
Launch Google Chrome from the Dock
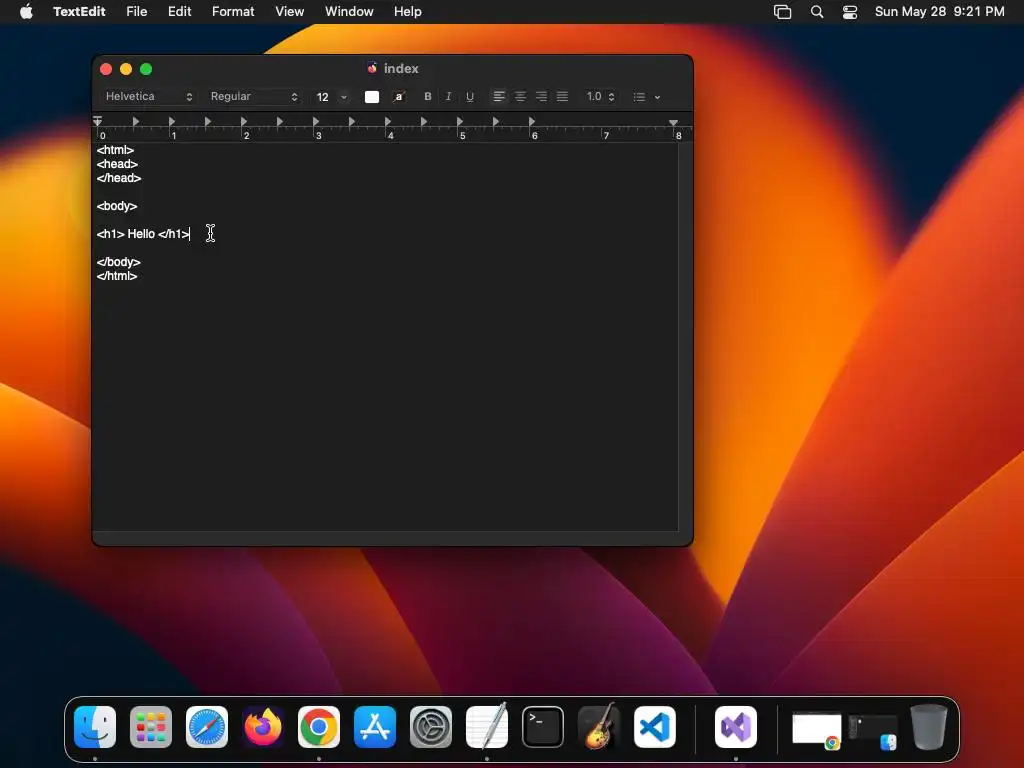coord(319,726)
